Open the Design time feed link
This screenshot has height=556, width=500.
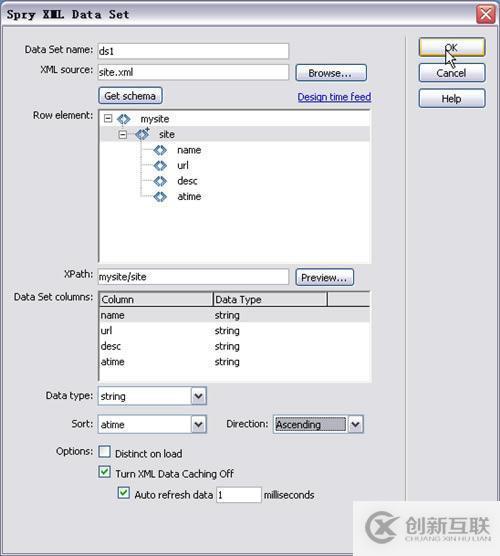tap(334, 97)
